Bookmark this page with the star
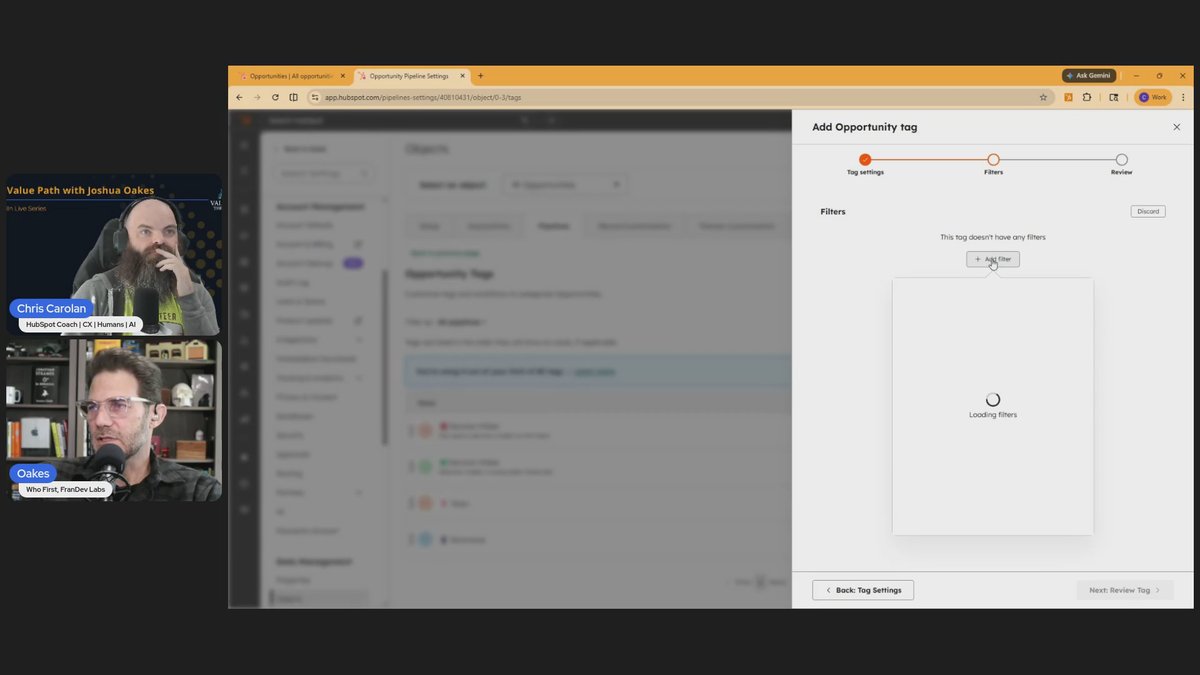The height and width of the screenshot is (675, 1200). [x=1043, y=97]
